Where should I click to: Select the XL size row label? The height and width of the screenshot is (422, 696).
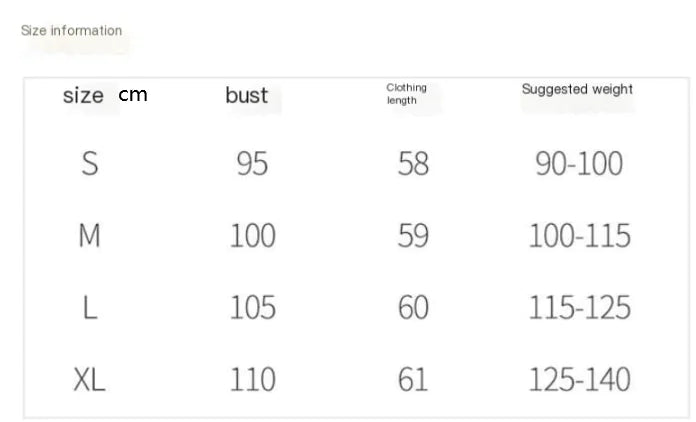point(90,380)
